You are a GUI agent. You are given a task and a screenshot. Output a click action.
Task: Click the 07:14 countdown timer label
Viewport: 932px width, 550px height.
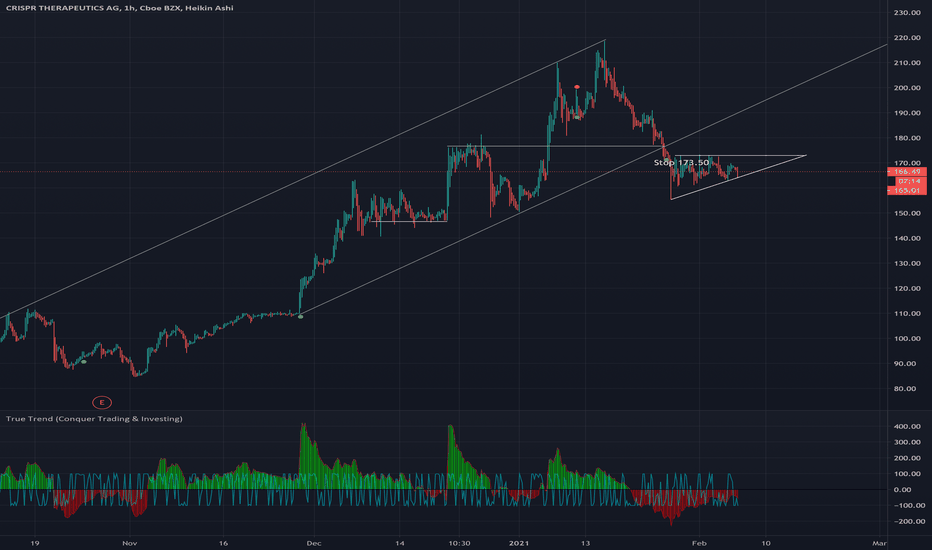click(909, 181)
